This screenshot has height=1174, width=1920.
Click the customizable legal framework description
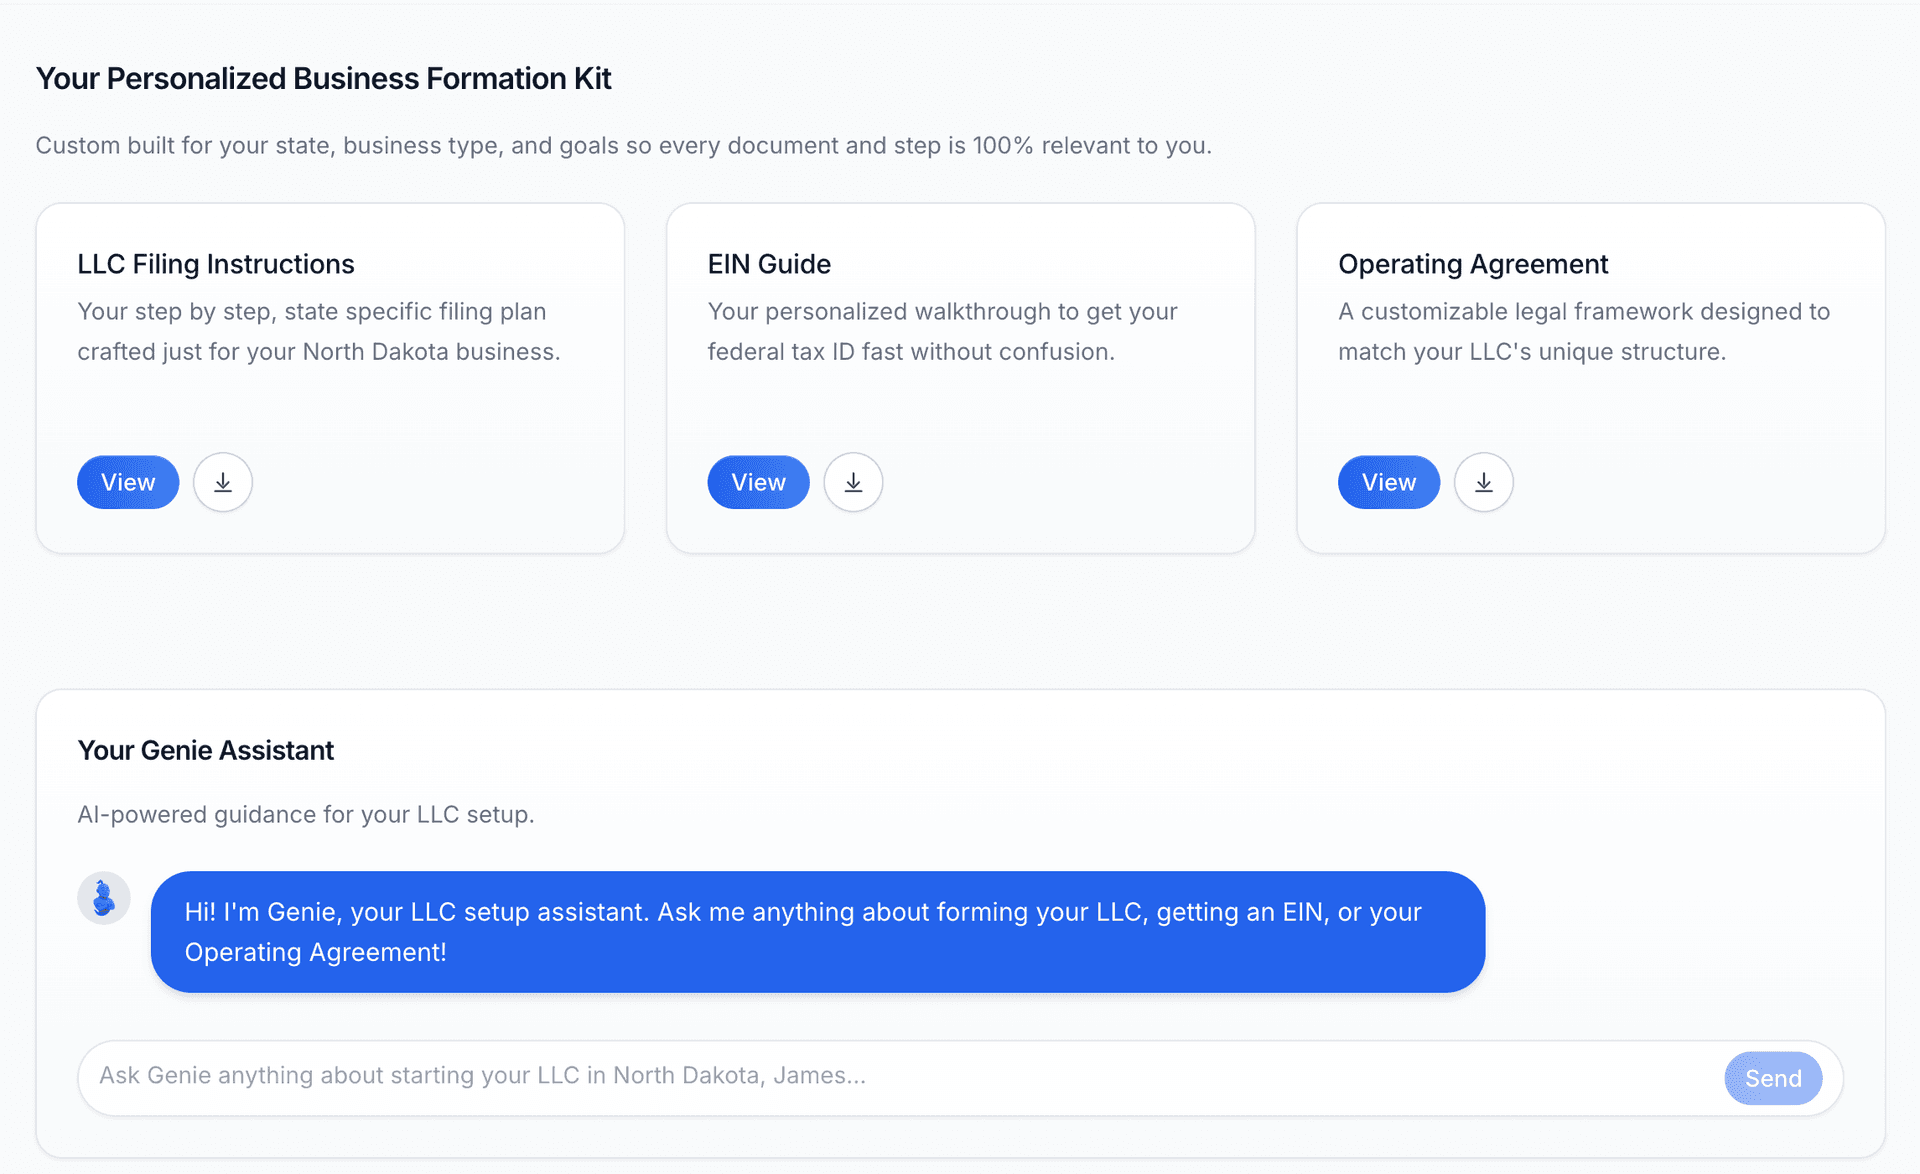(1583, 331)
